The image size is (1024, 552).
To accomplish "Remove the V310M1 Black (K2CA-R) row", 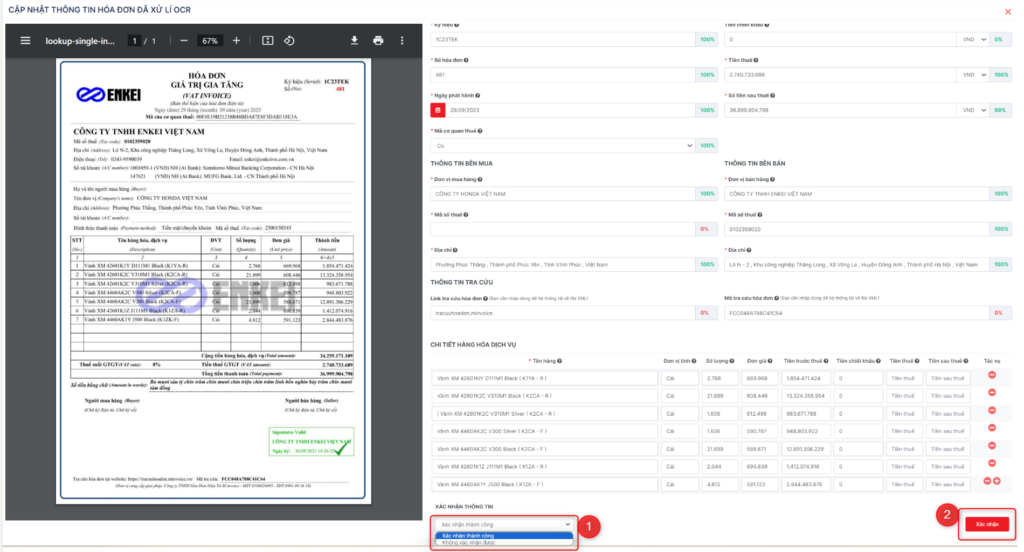I will 992,393.
